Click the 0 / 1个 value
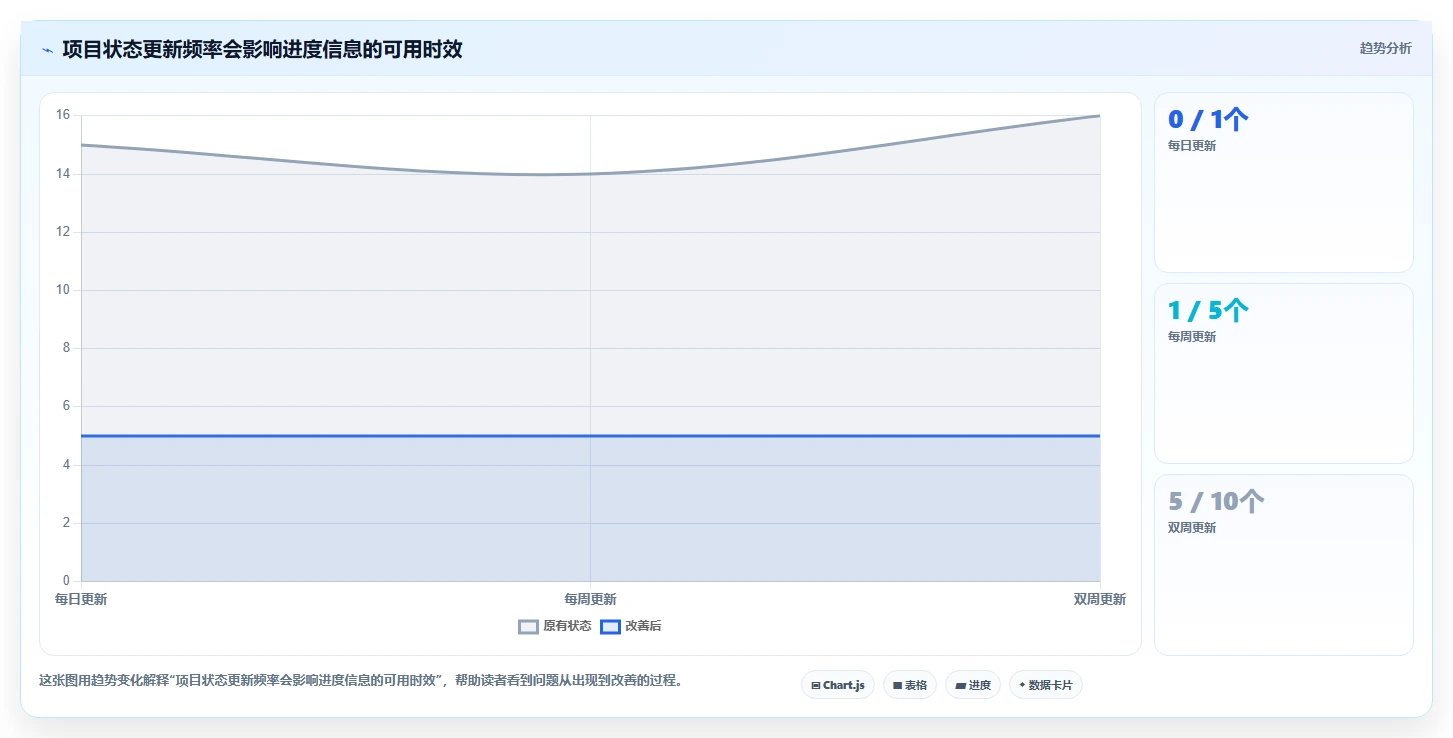Viewport: 1453px width, 738px height. pyautogui.click(x=1208, y=120)
